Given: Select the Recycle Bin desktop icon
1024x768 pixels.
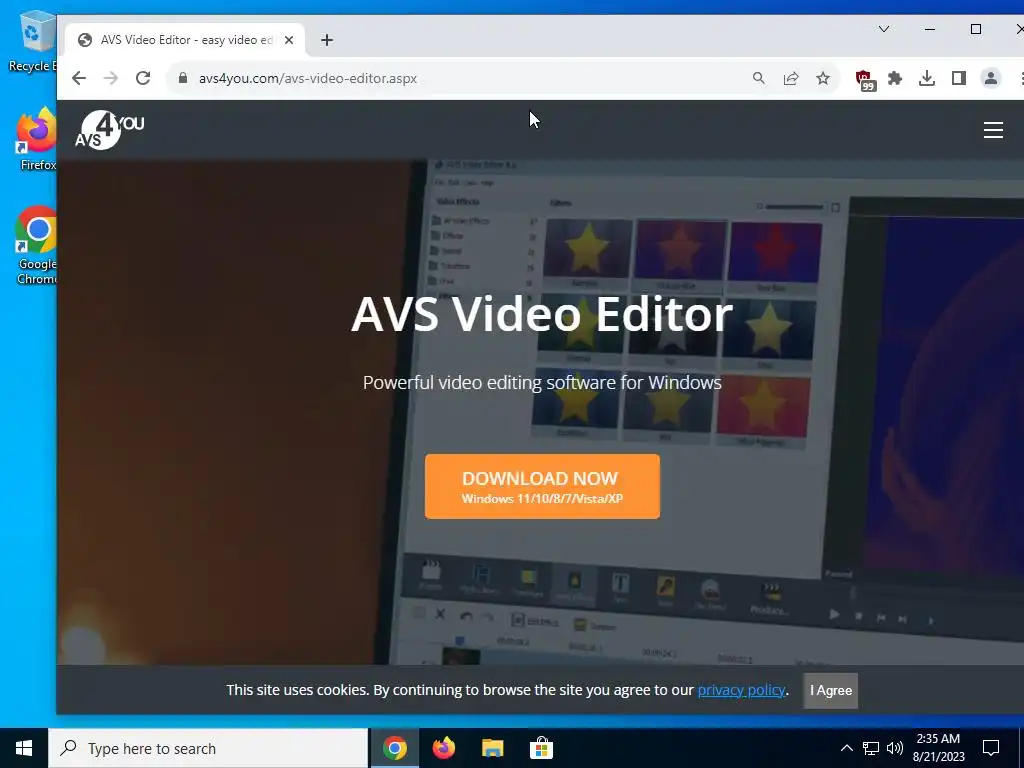Looking at the screenshot, I should click(35, 40).
